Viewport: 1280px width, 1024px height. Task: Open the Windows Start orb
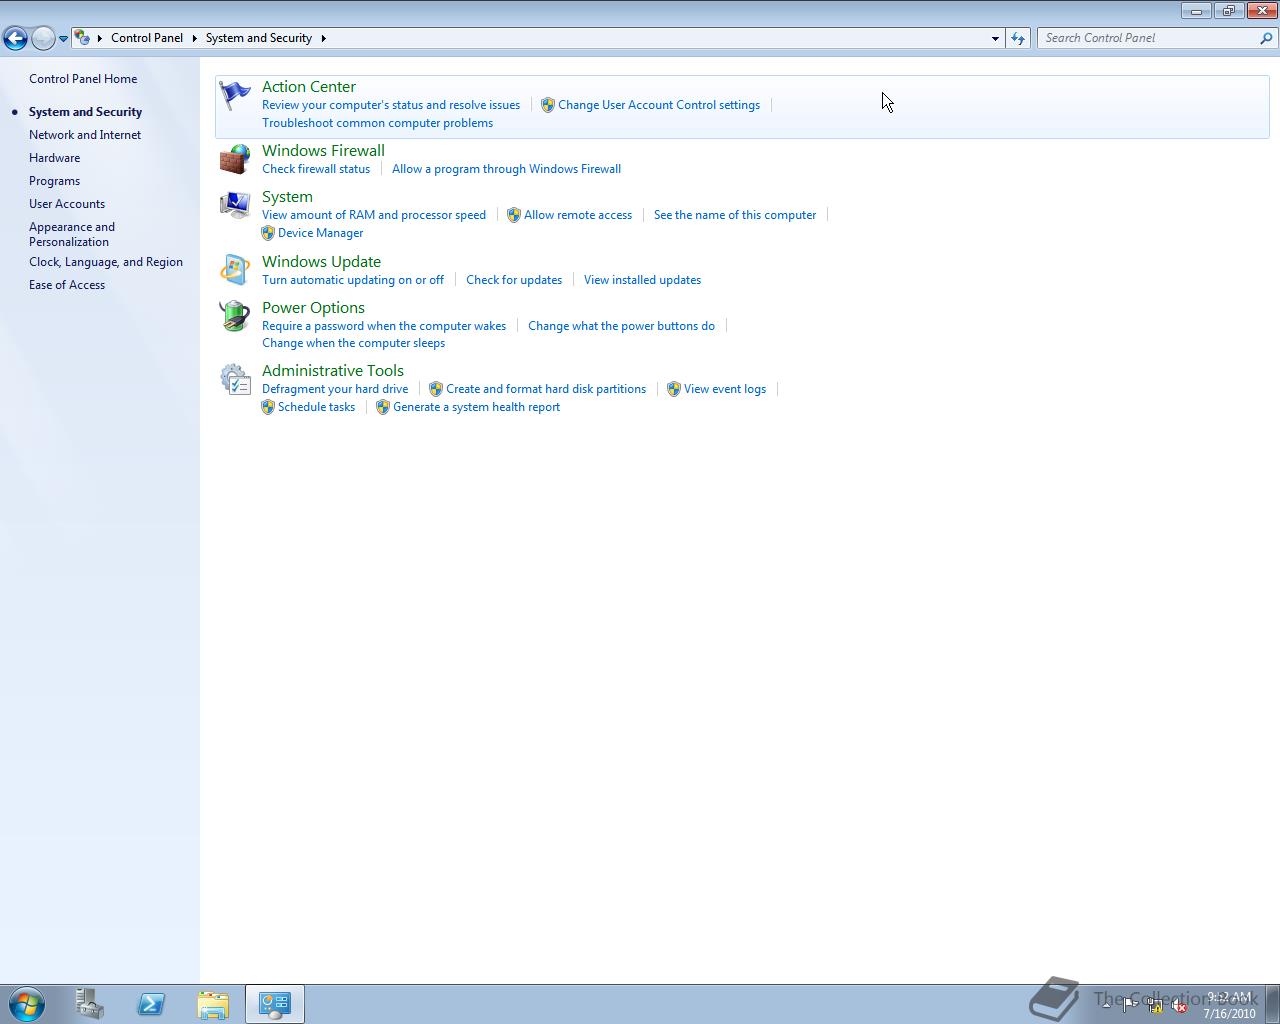27,1004
